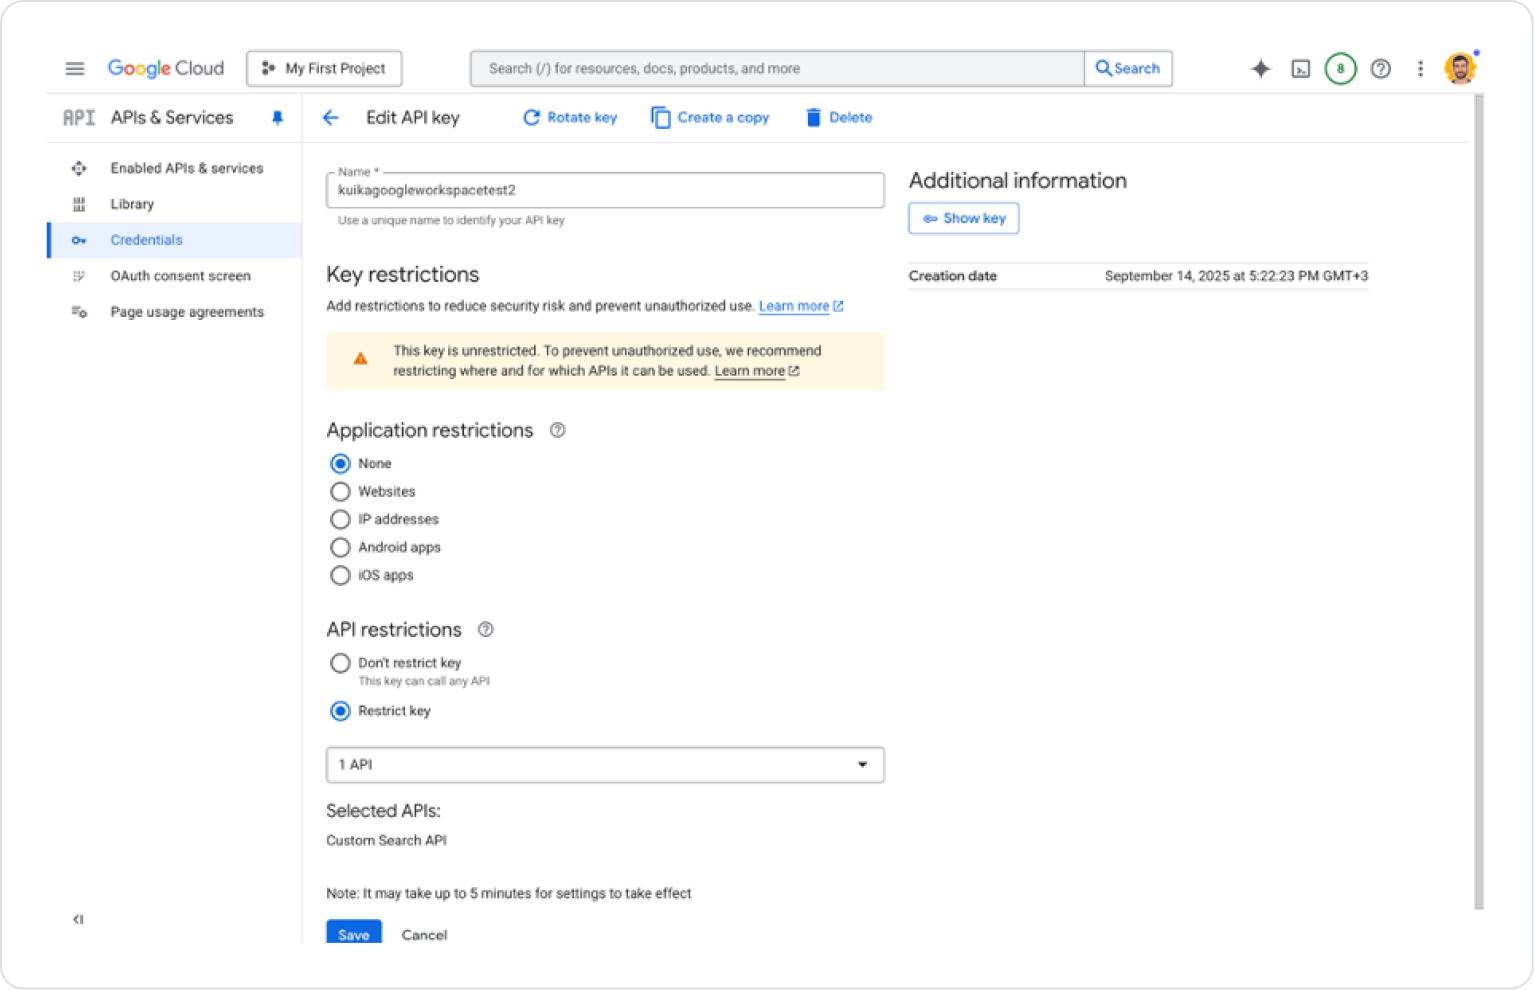Click the Save button

tap(354, 932)
